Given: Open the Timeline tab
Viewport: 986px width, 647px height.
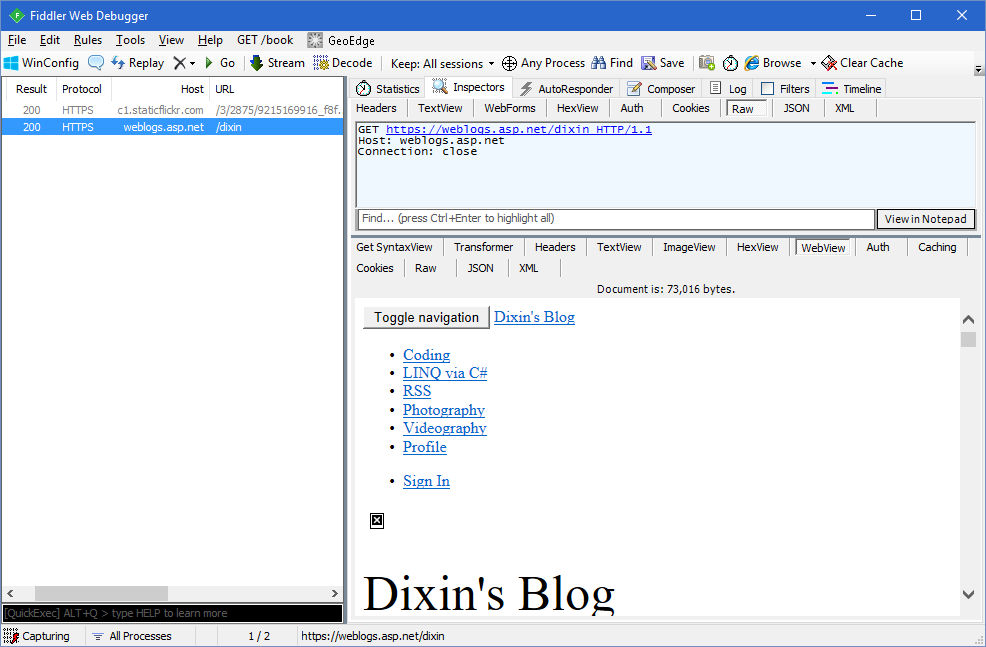Looking at the screenshot, I should pos(852,89).
